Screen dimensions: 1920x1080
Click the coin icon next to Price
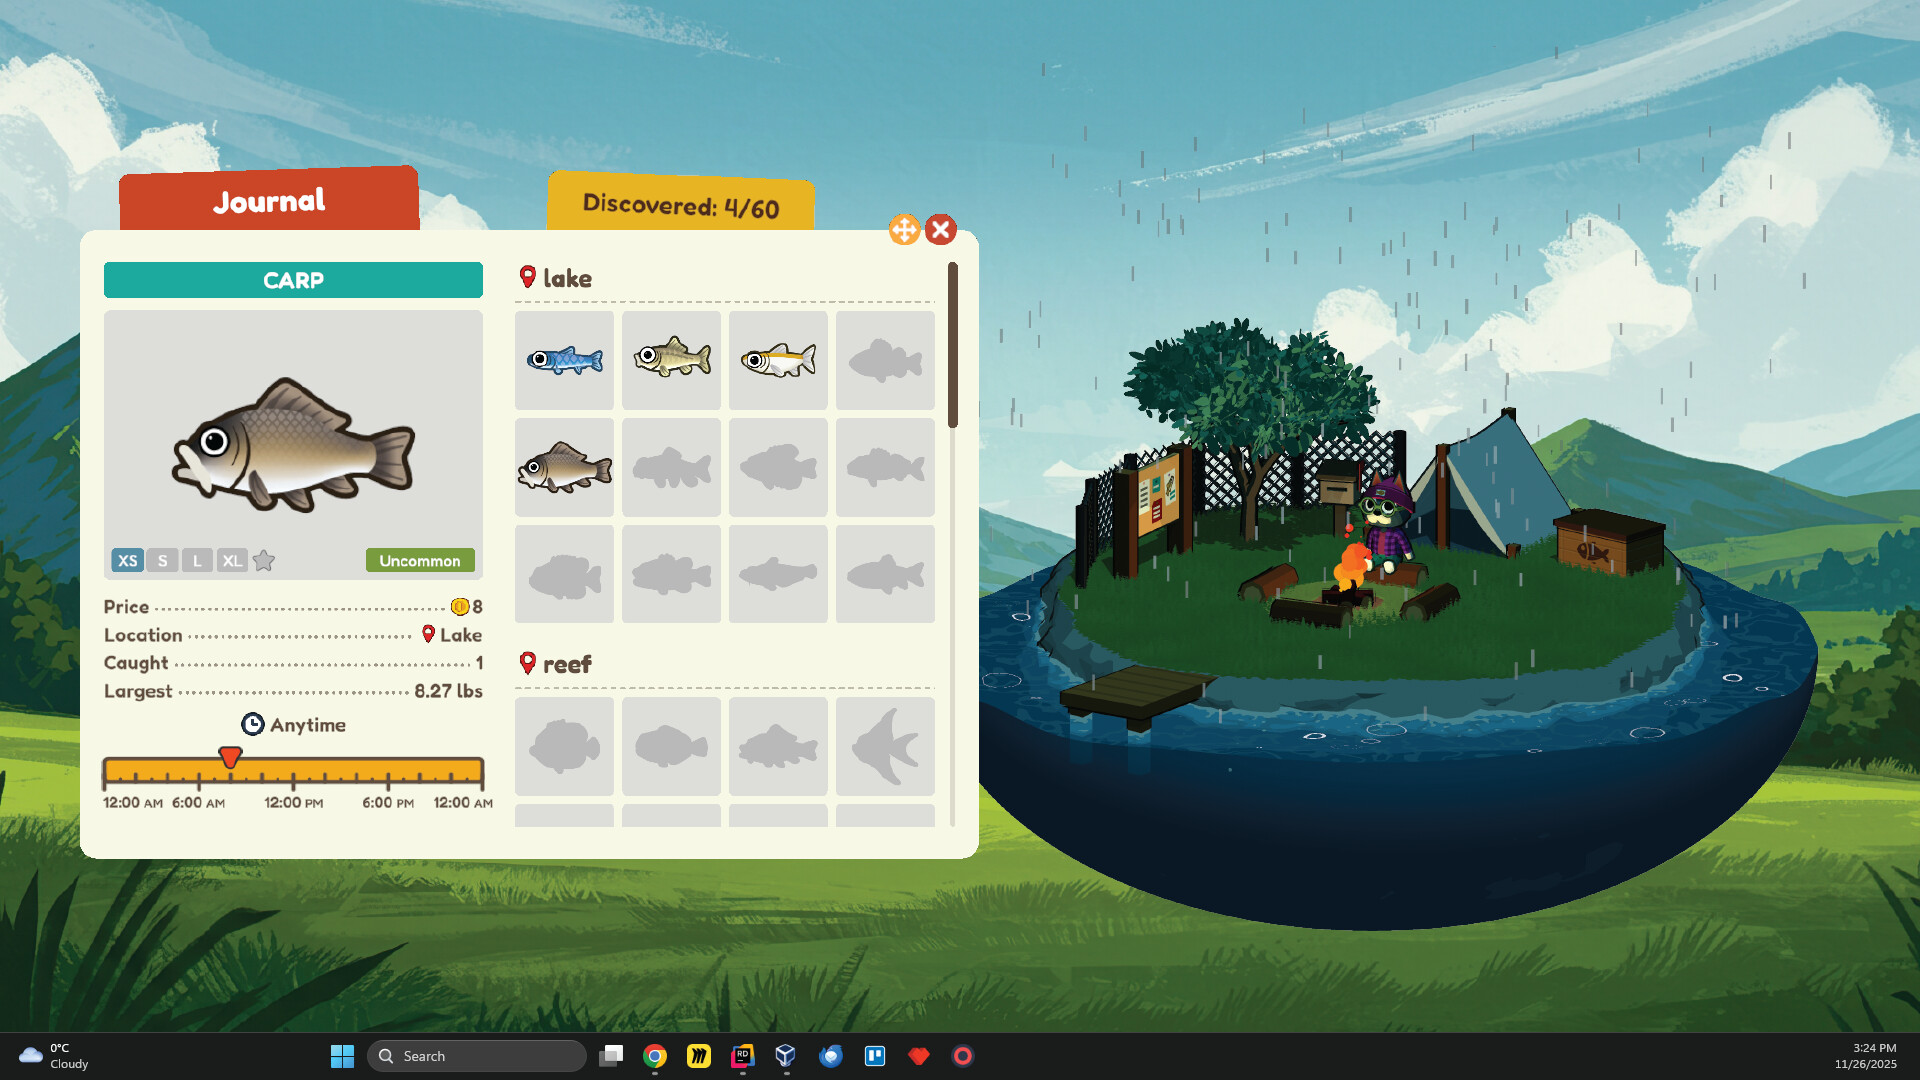(460, 607)
